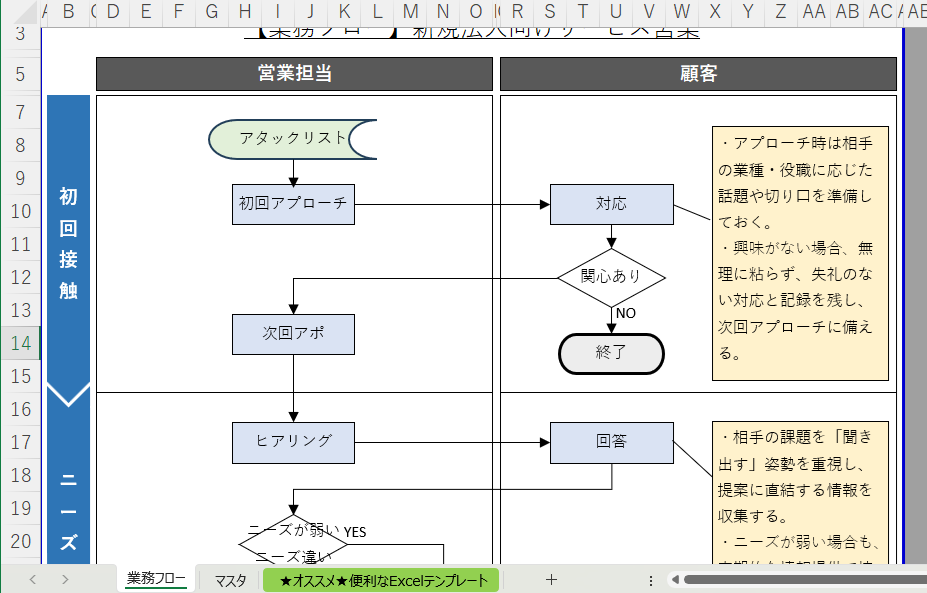Click the 関心あり decision diamond
Image resolution: width=927 pixels, height=593 pixels.
(611, 276)
